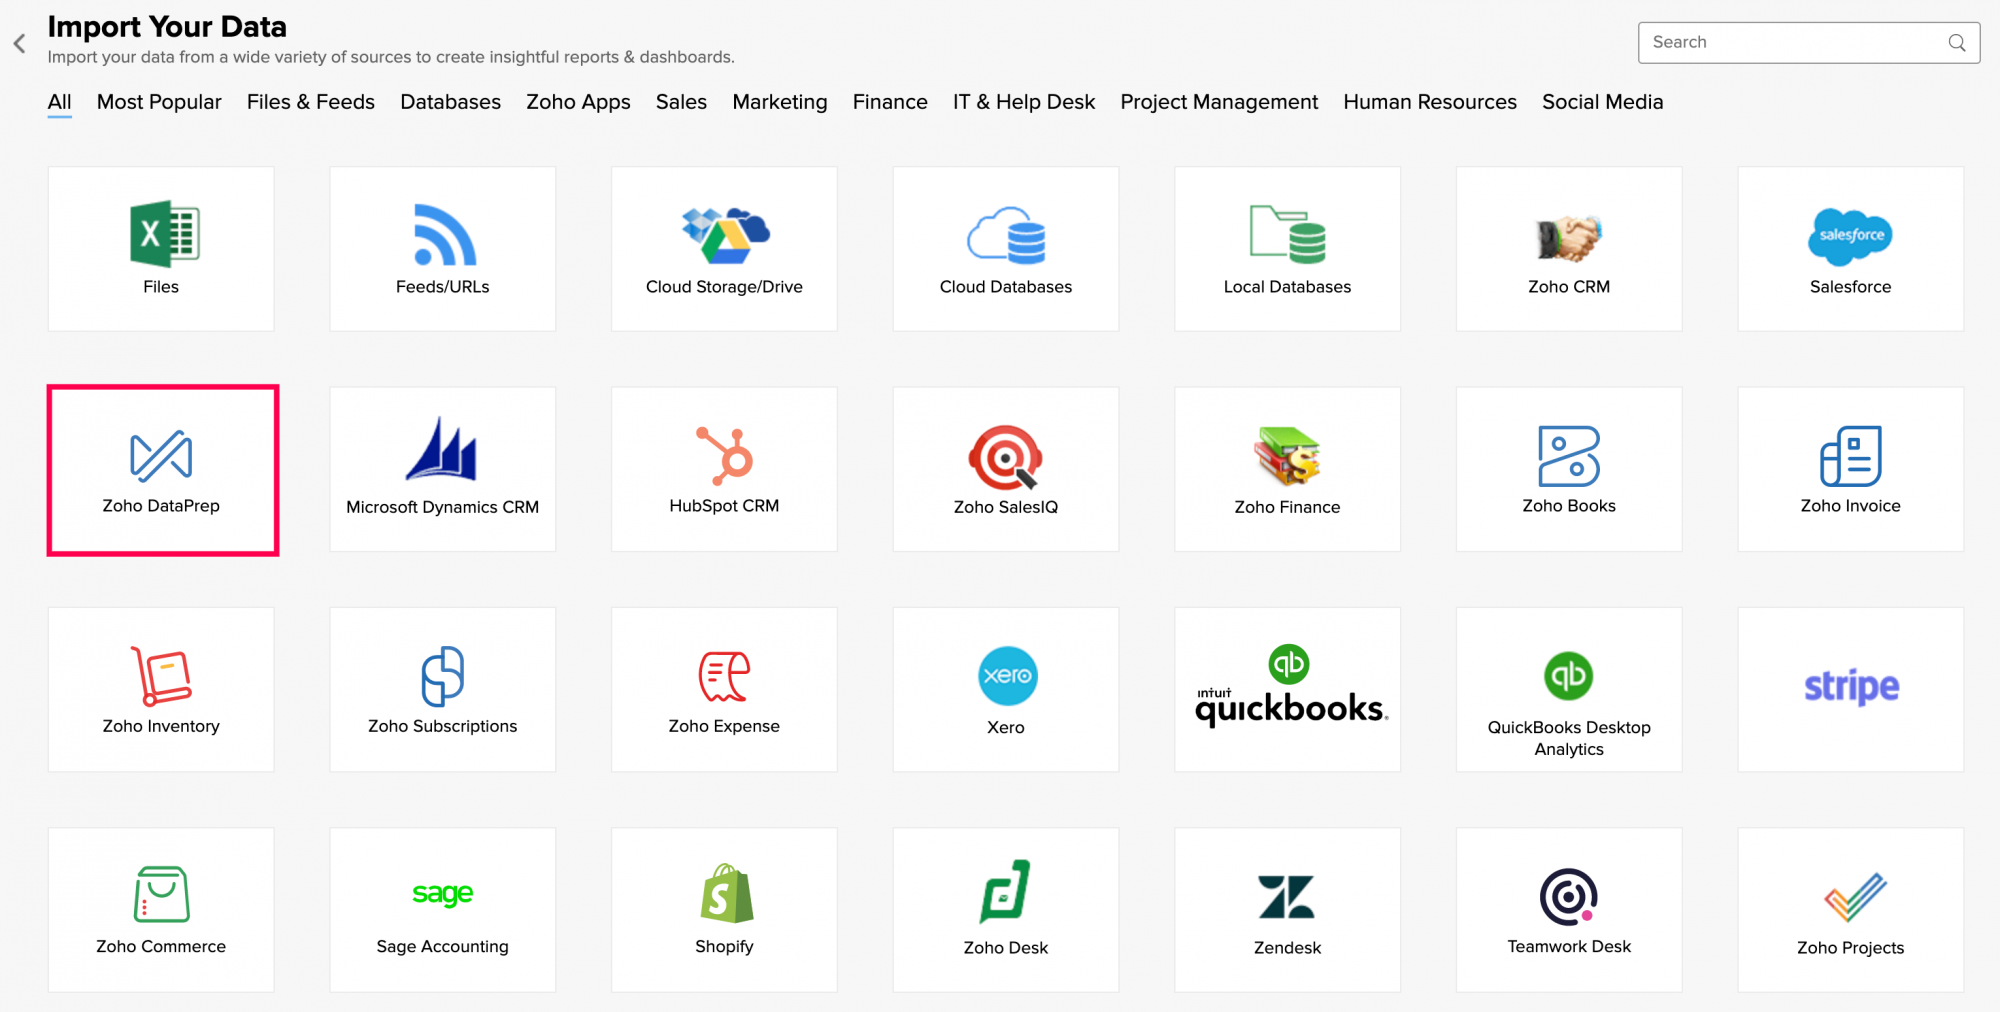Open the QuickBooks Desktop Analytics icon
Image resolution: width=2000 pixels, height=1012 pixels.
(1569, 676)
